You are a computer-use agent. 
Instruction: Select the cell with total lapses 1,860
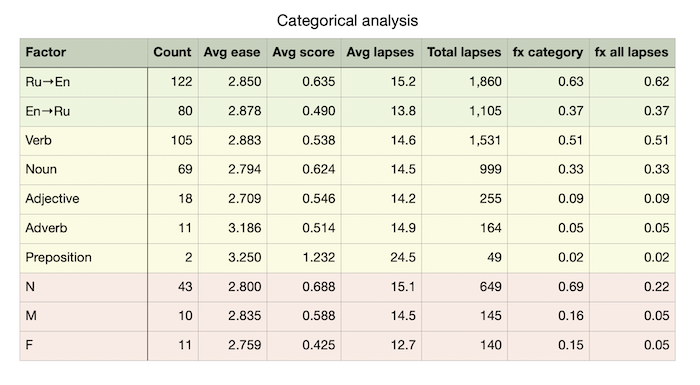tap(464, 82)
